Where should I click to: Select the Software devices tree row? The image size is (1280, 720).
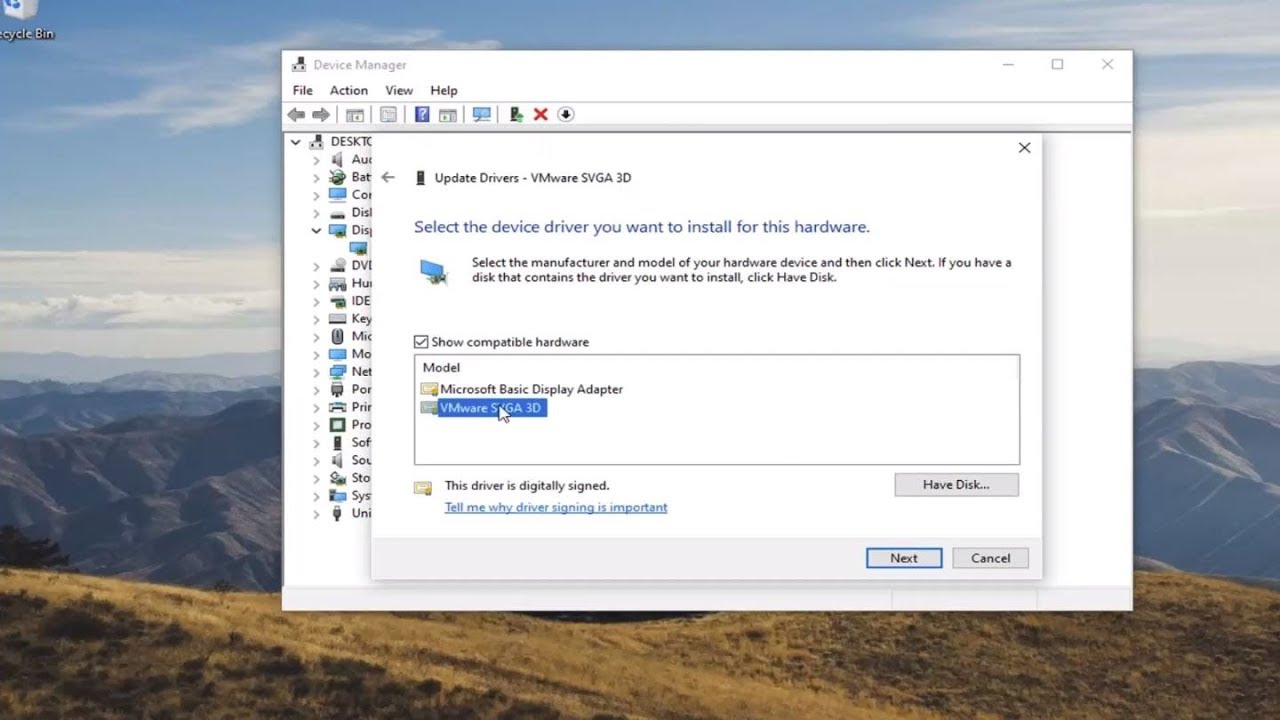point(350,442)
